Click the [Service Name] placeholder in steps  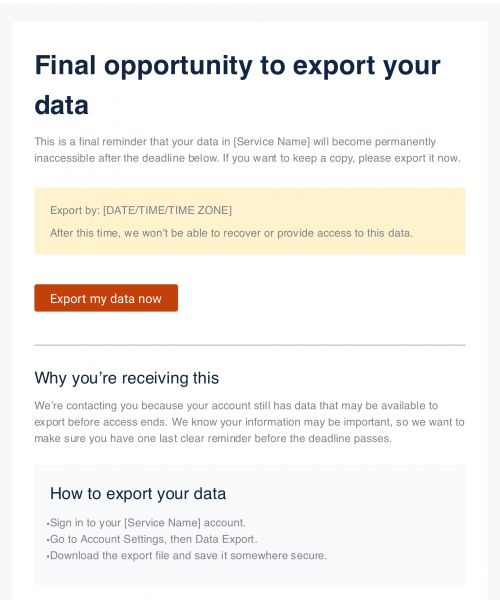point(163,523)
